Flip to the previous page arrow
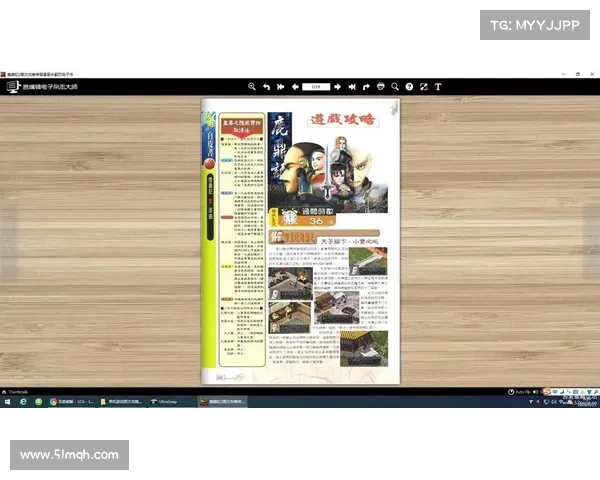 294,87
